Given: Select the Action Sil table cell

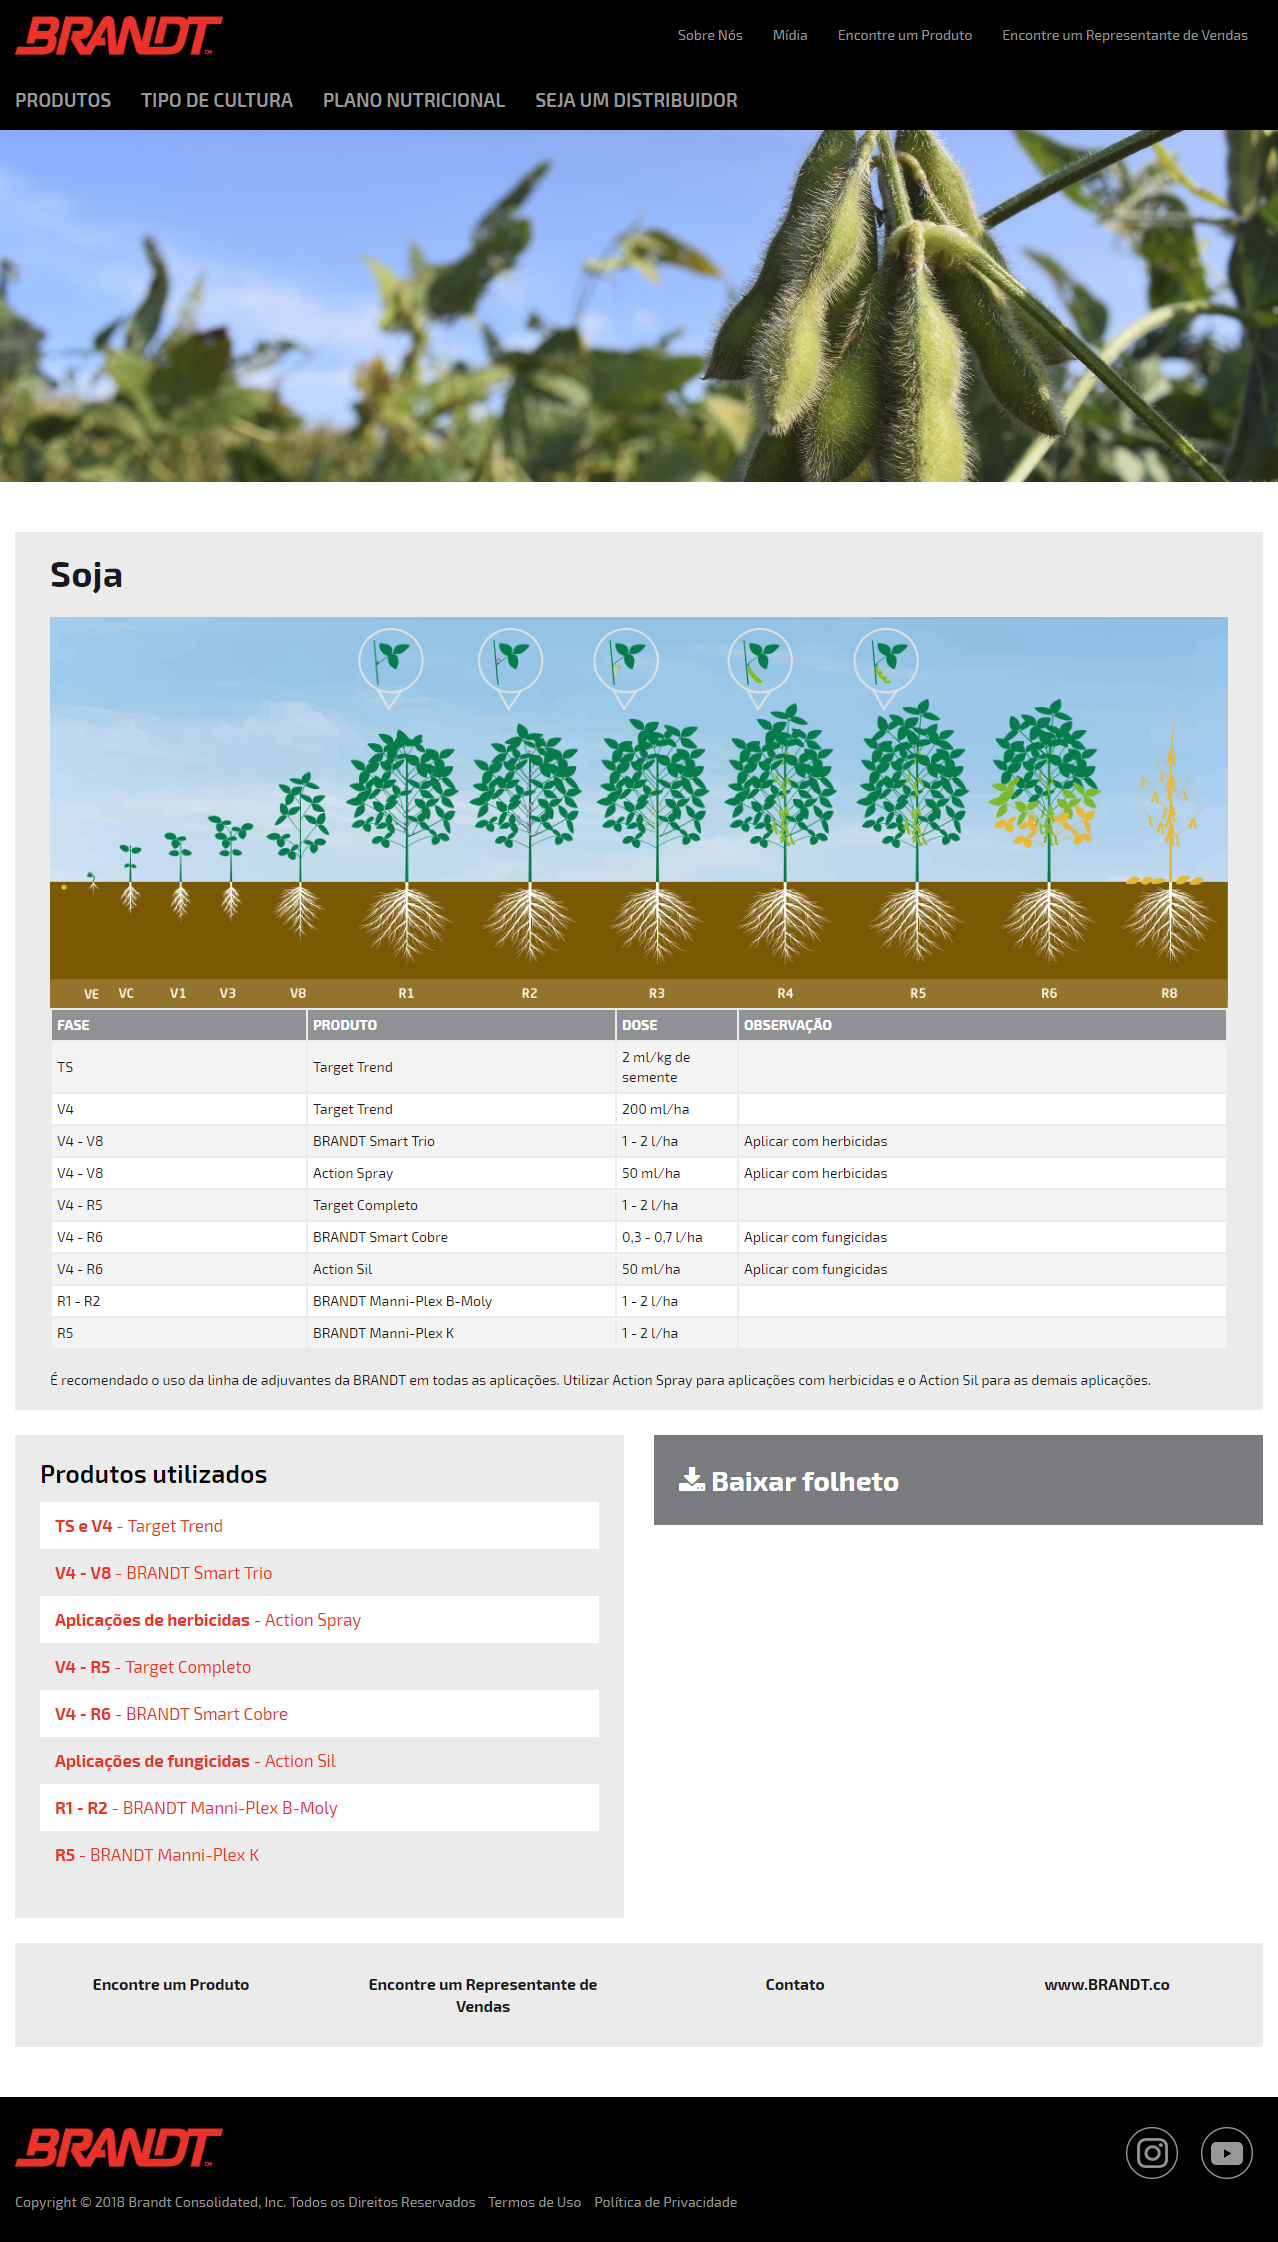Looking at the screenshot, I should (461, 1269).
